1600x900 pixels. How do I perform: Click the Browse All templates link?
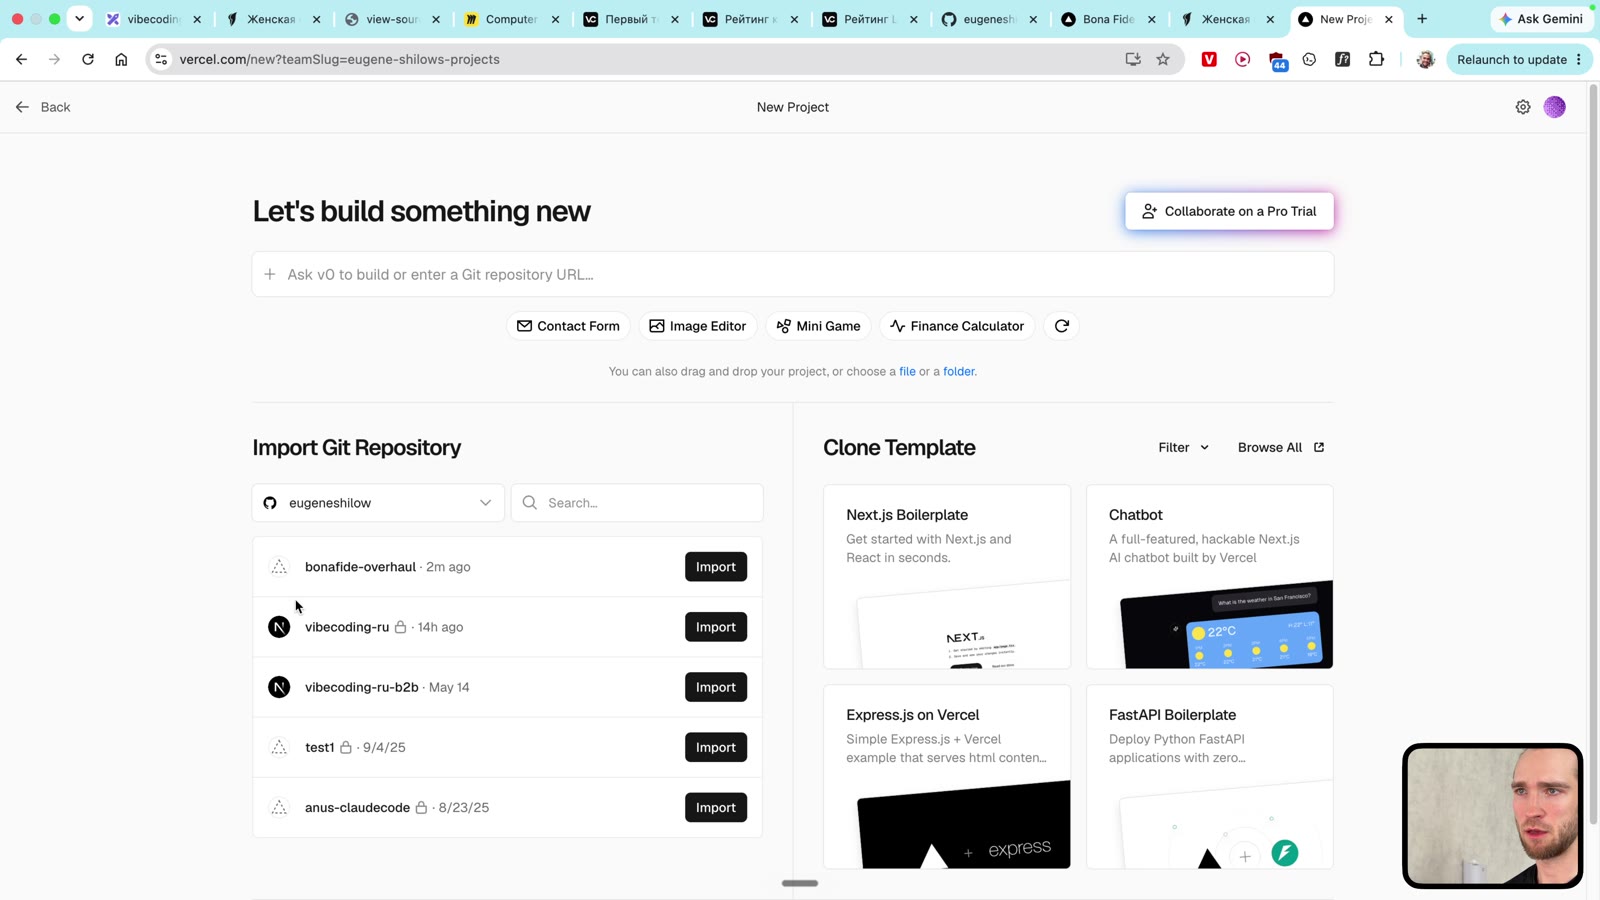coord(1281,447)
